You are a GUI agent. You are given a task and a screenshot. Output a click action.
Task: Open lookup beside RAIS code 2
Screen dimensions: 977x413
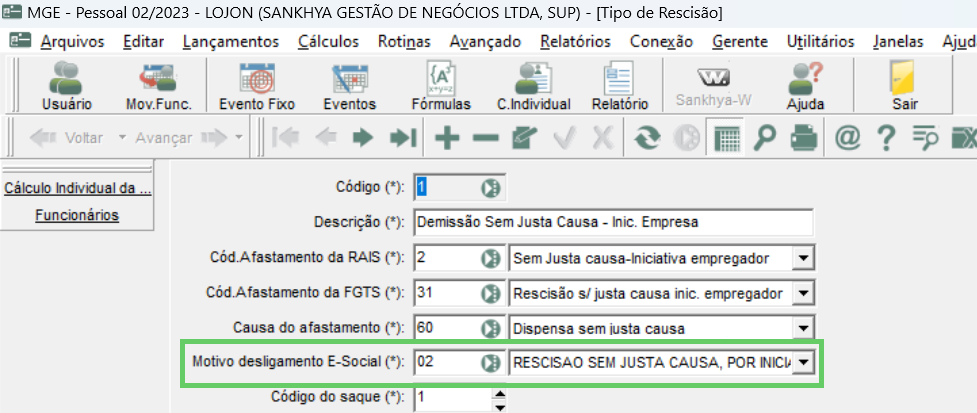(x=491, y=258)
